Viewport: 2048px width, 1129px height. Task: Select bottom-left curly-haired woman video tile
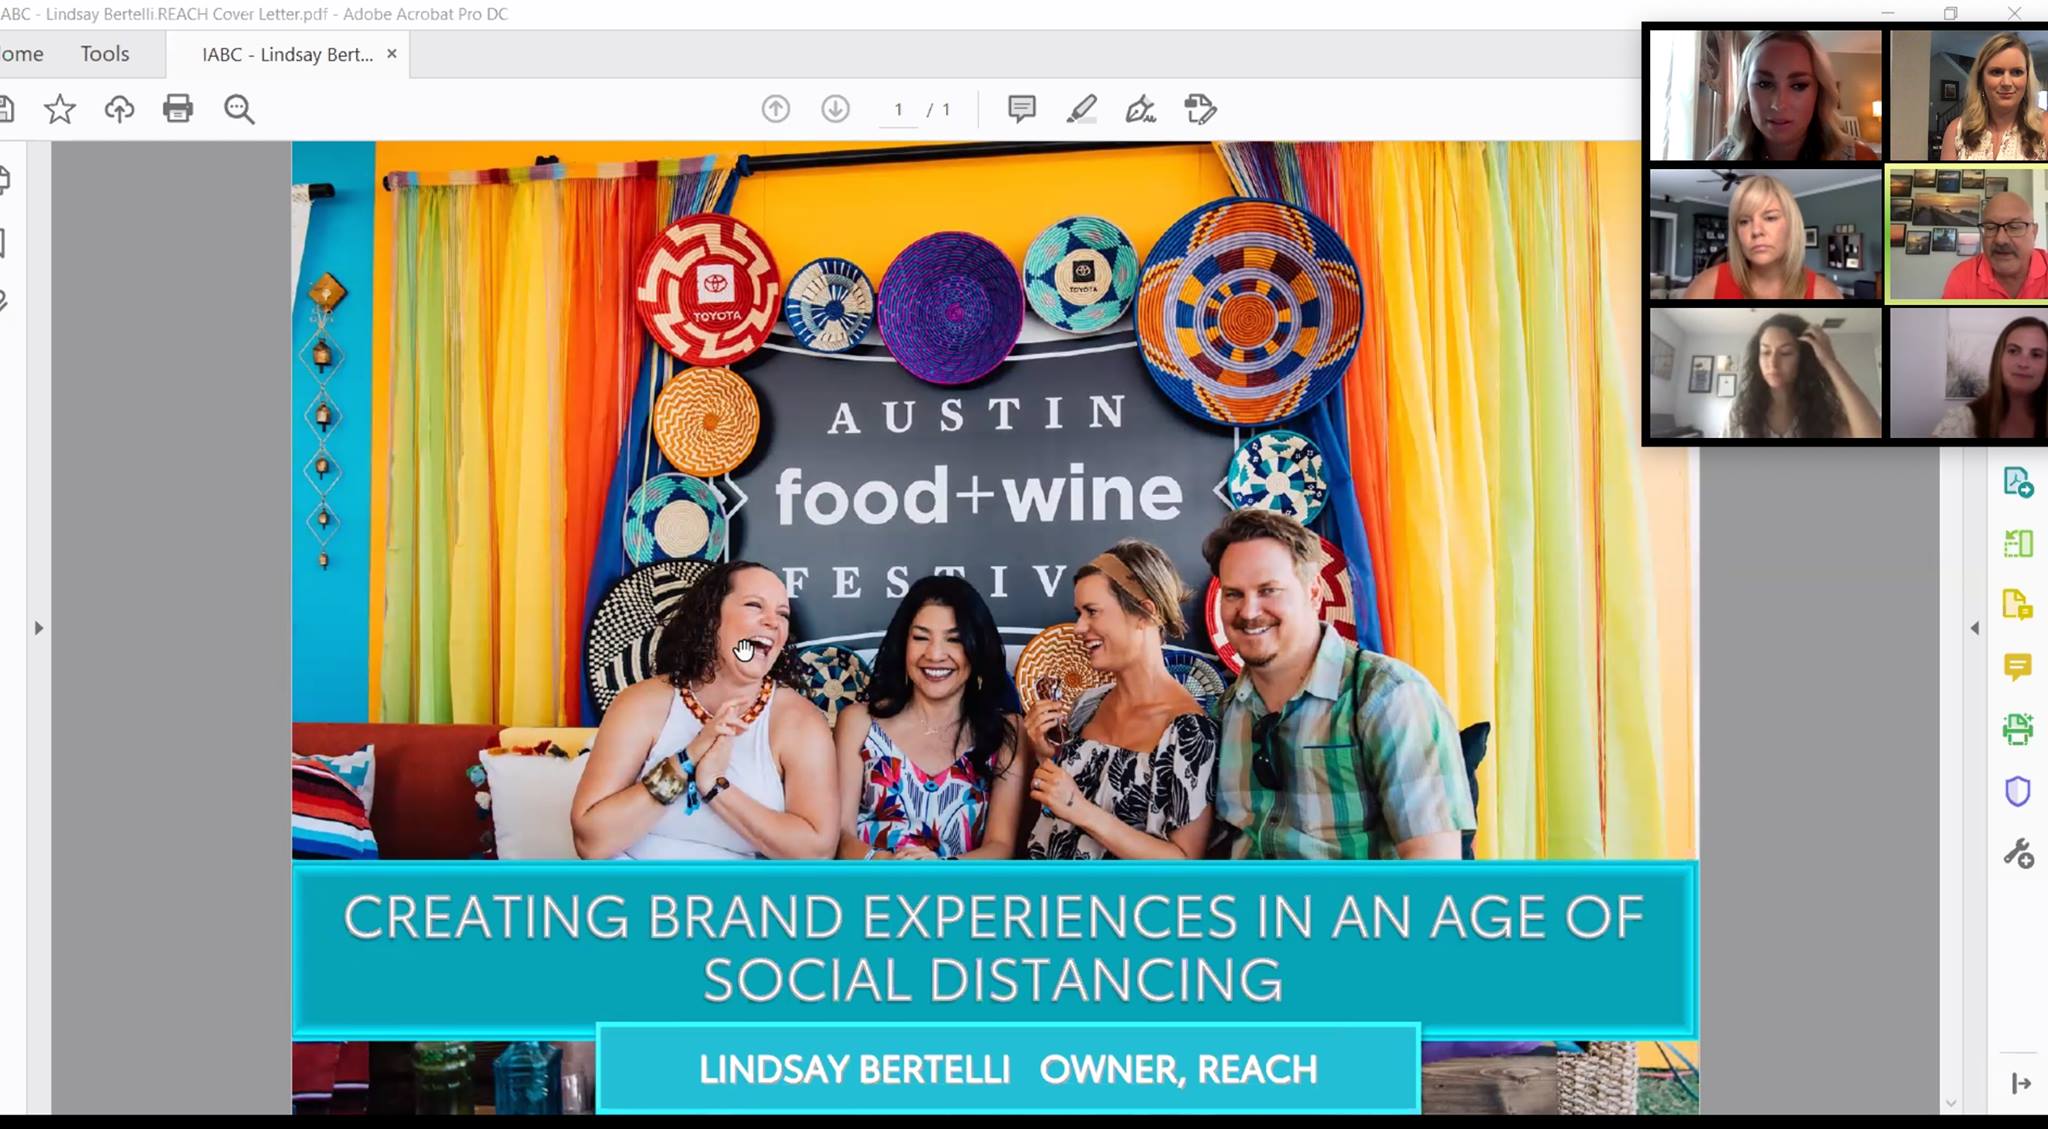pyautogui.click(x=1765, y=373)
